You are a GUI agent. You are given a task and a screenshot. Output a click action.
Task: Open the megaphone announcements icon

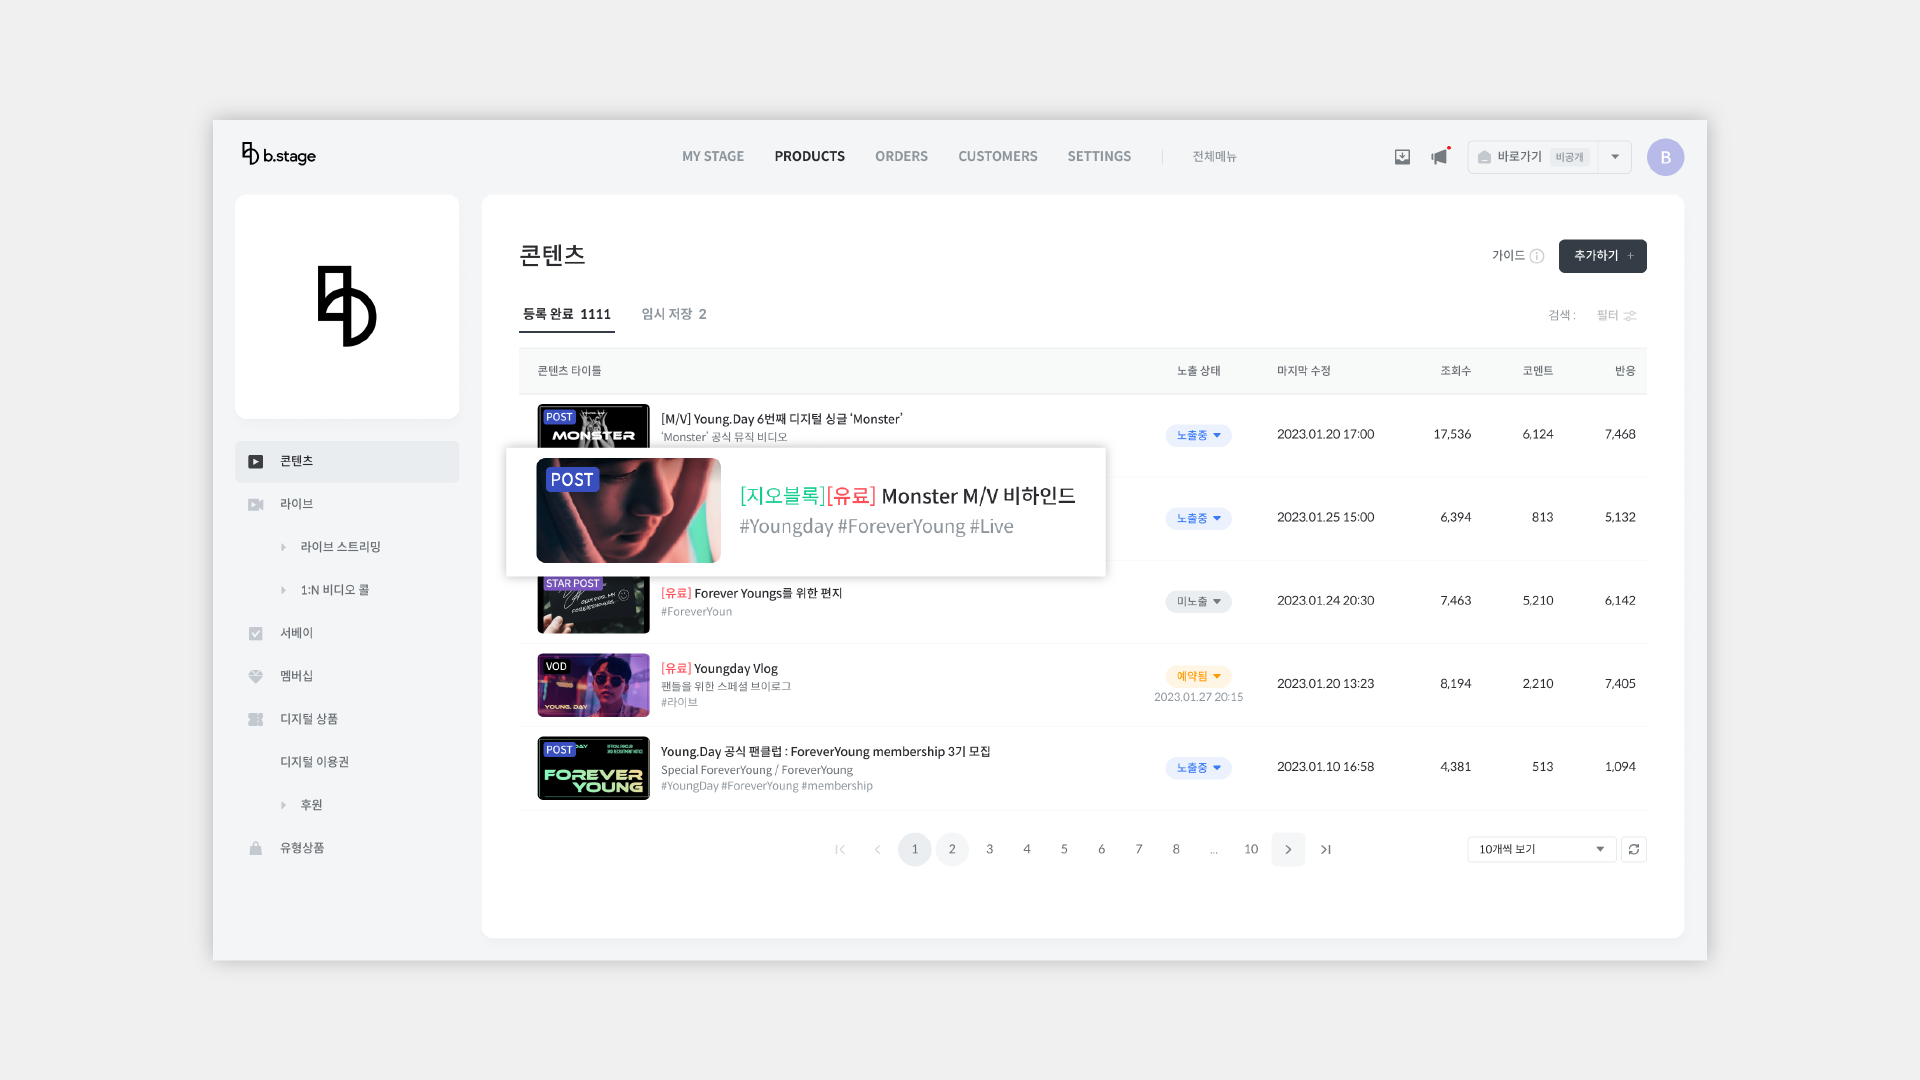1439,157
